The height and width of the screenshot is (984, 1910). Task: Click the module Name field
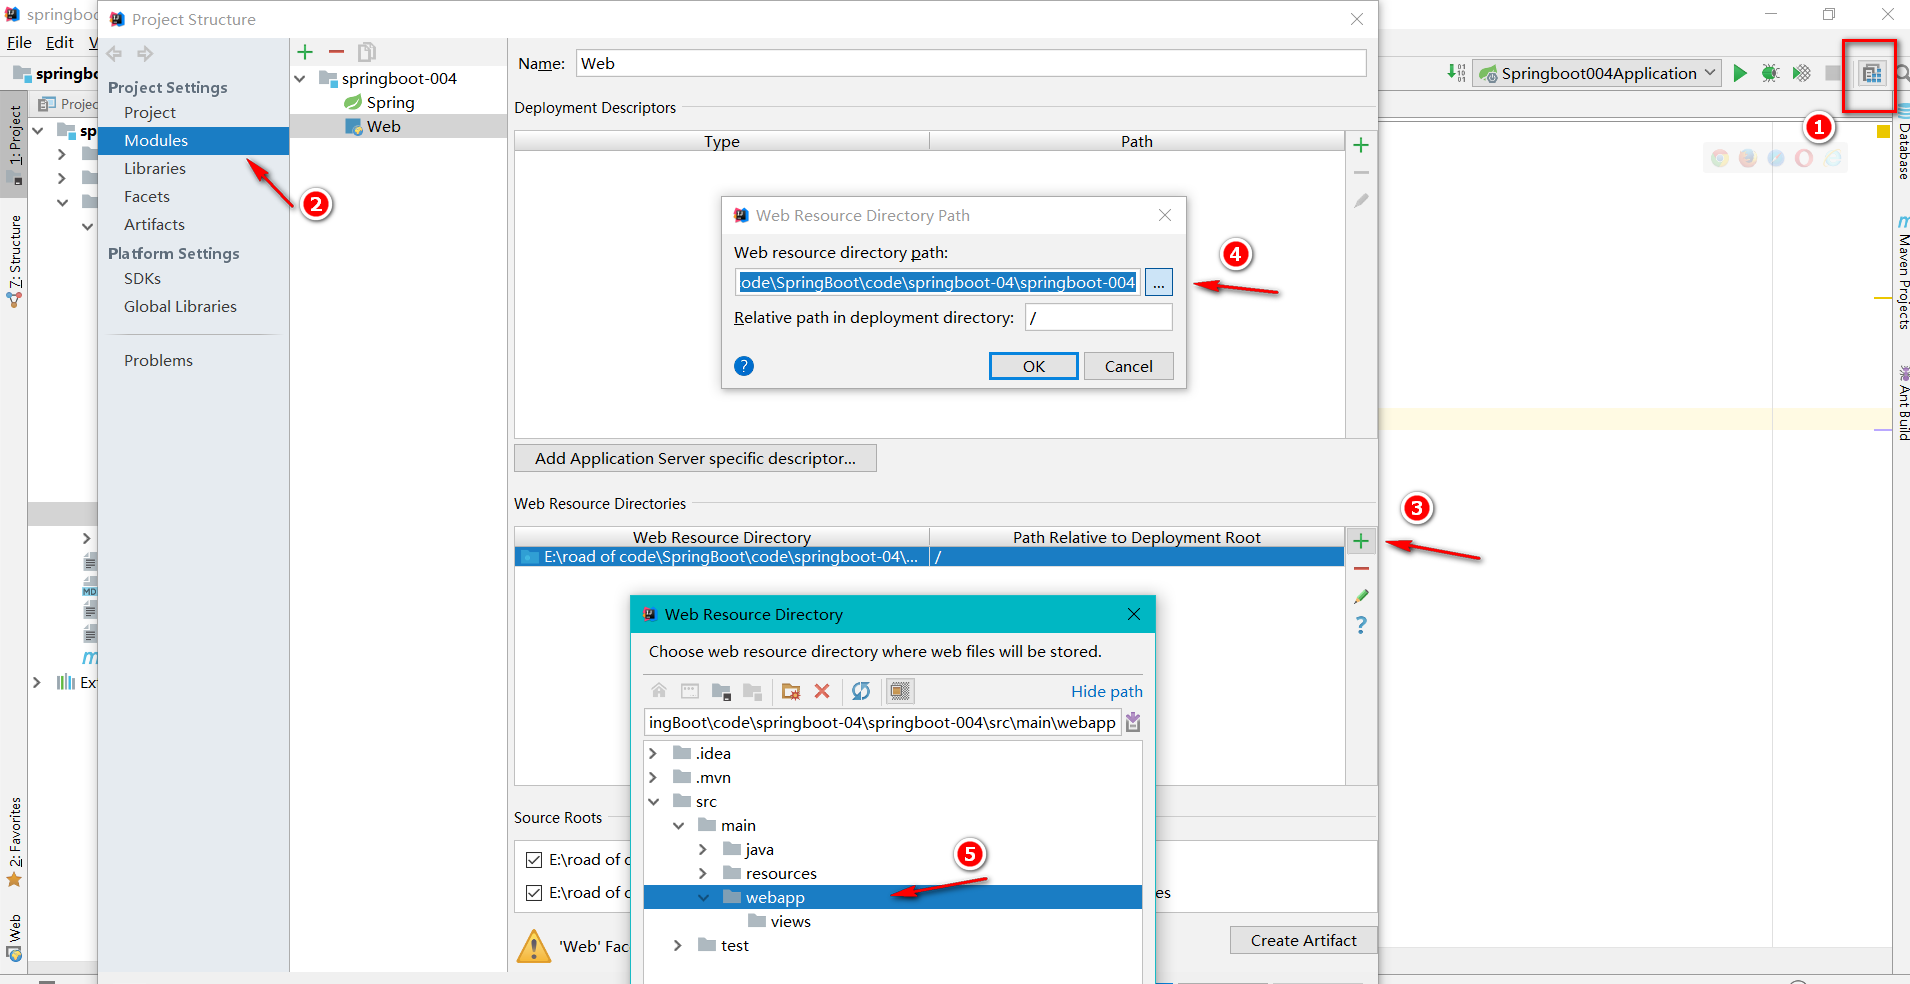[971, 63]
